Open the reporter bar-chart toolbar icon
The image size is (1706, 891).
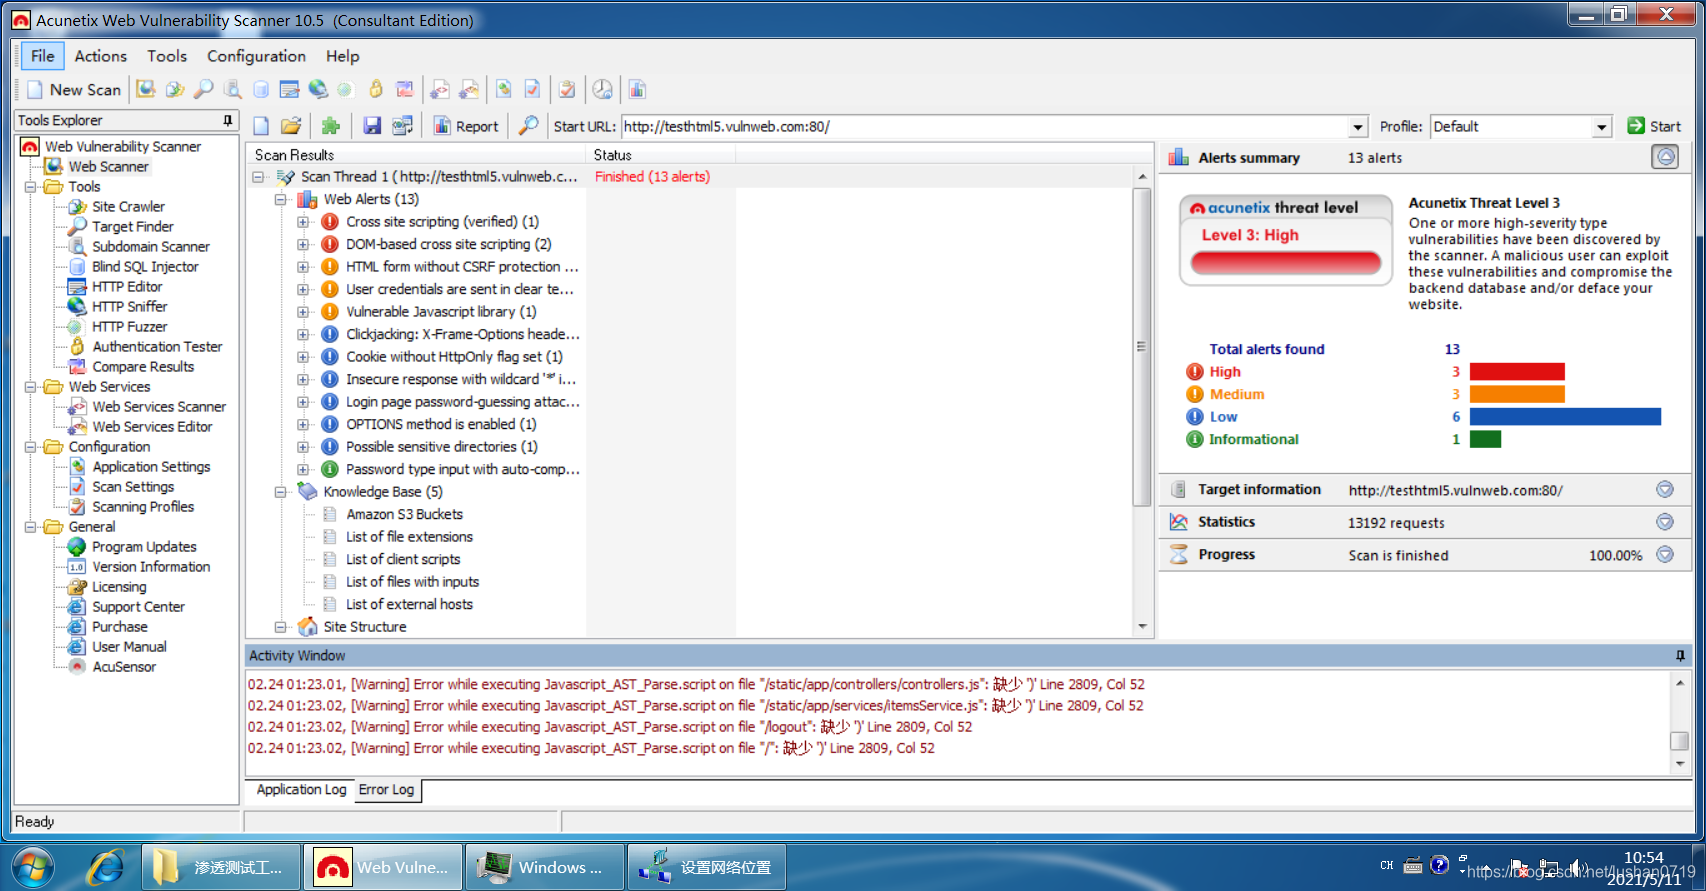pyautogui.click(x=637, y=90)
